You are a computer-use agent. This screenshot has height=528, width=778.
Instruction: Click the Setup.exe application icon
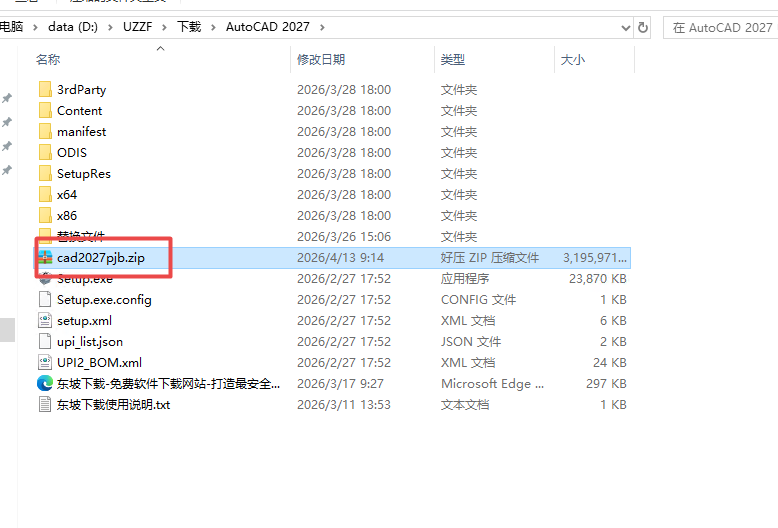point(45,279)
